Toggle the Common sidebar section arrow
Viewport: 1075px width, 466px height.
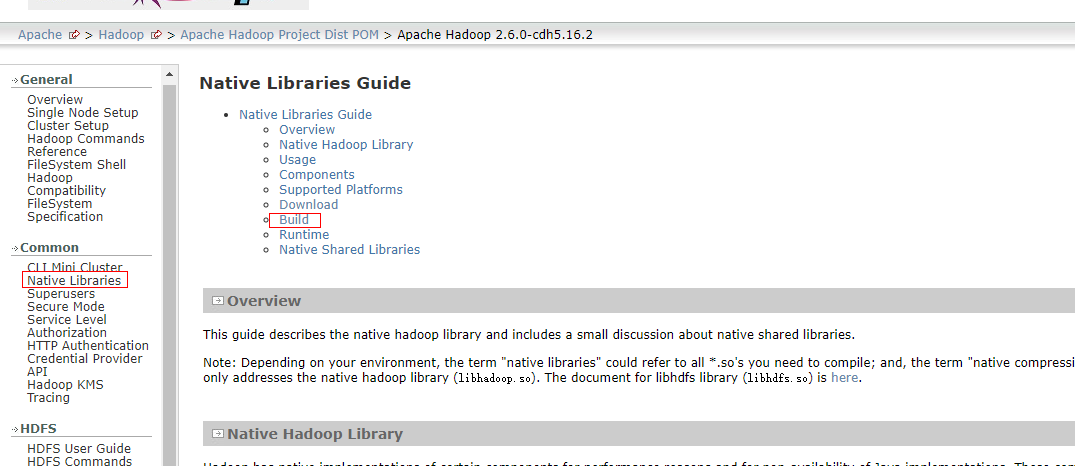pyautogui.click(x=15, y=248)
